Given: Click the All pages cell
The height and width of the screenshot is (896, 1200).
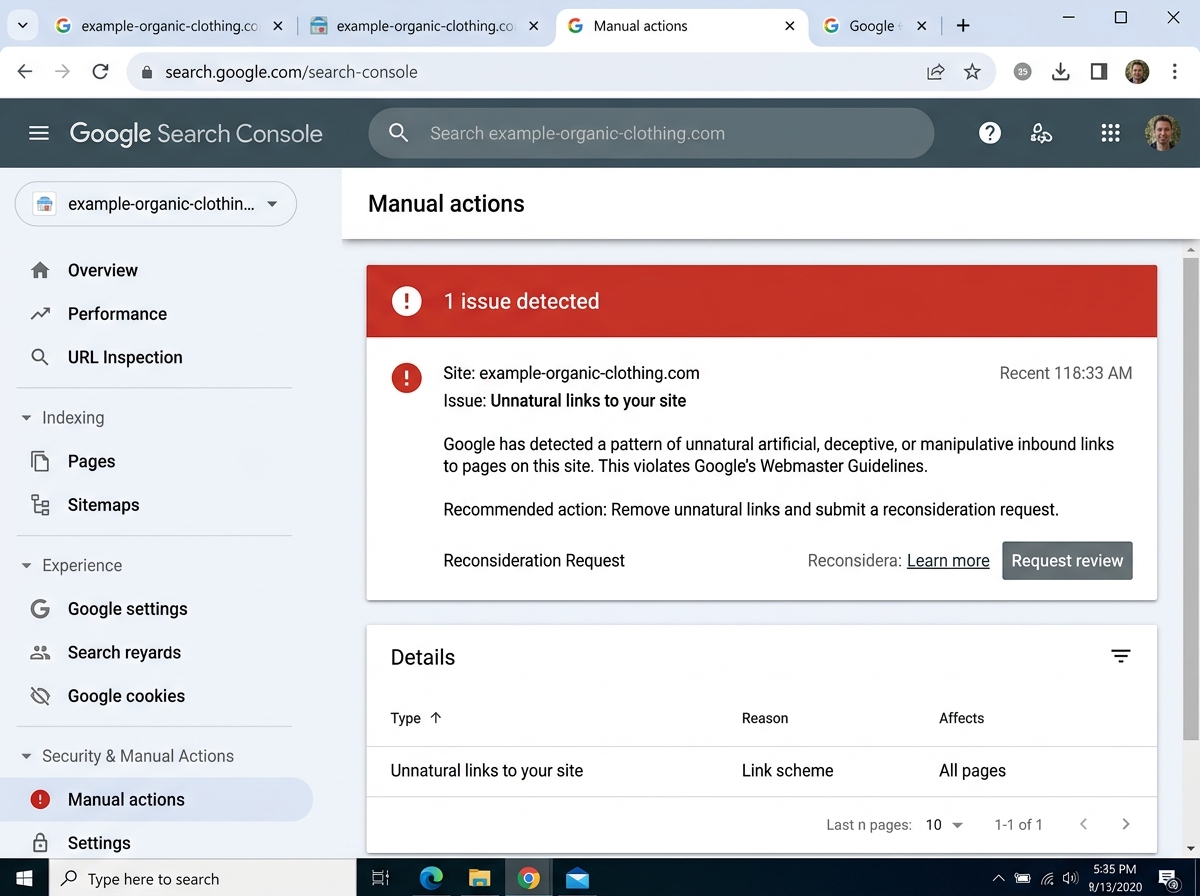Looking at the screenshot, I should point(972,771).
